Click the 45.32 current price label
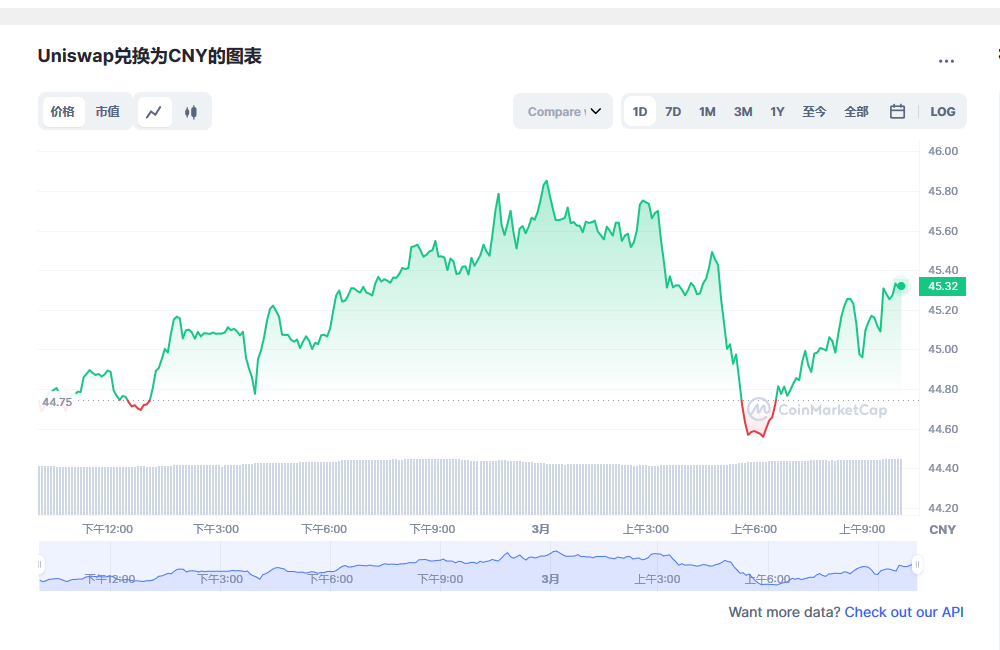Viewport: 1000px width, 650px height. (943, 286)
